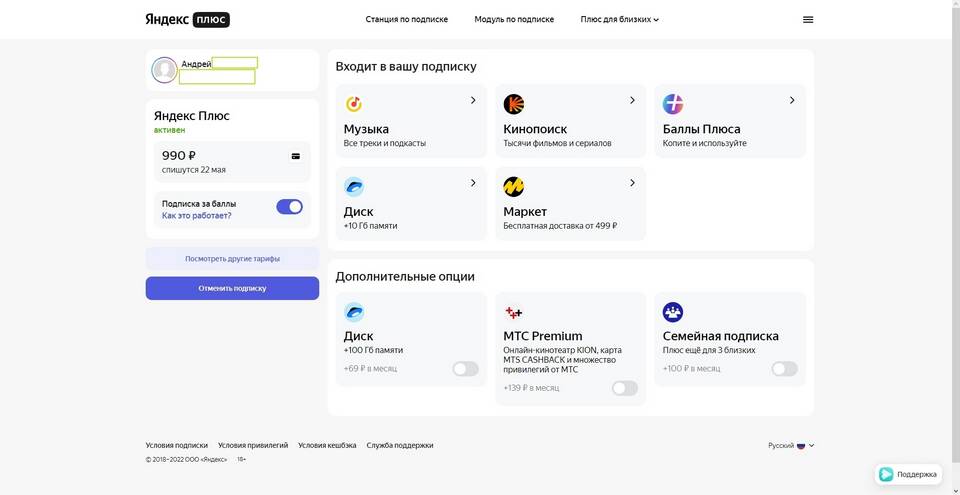The width and height of the screenshot is (960, 495).
Task: Open the Условия подписки link
Action: (176, 445)
